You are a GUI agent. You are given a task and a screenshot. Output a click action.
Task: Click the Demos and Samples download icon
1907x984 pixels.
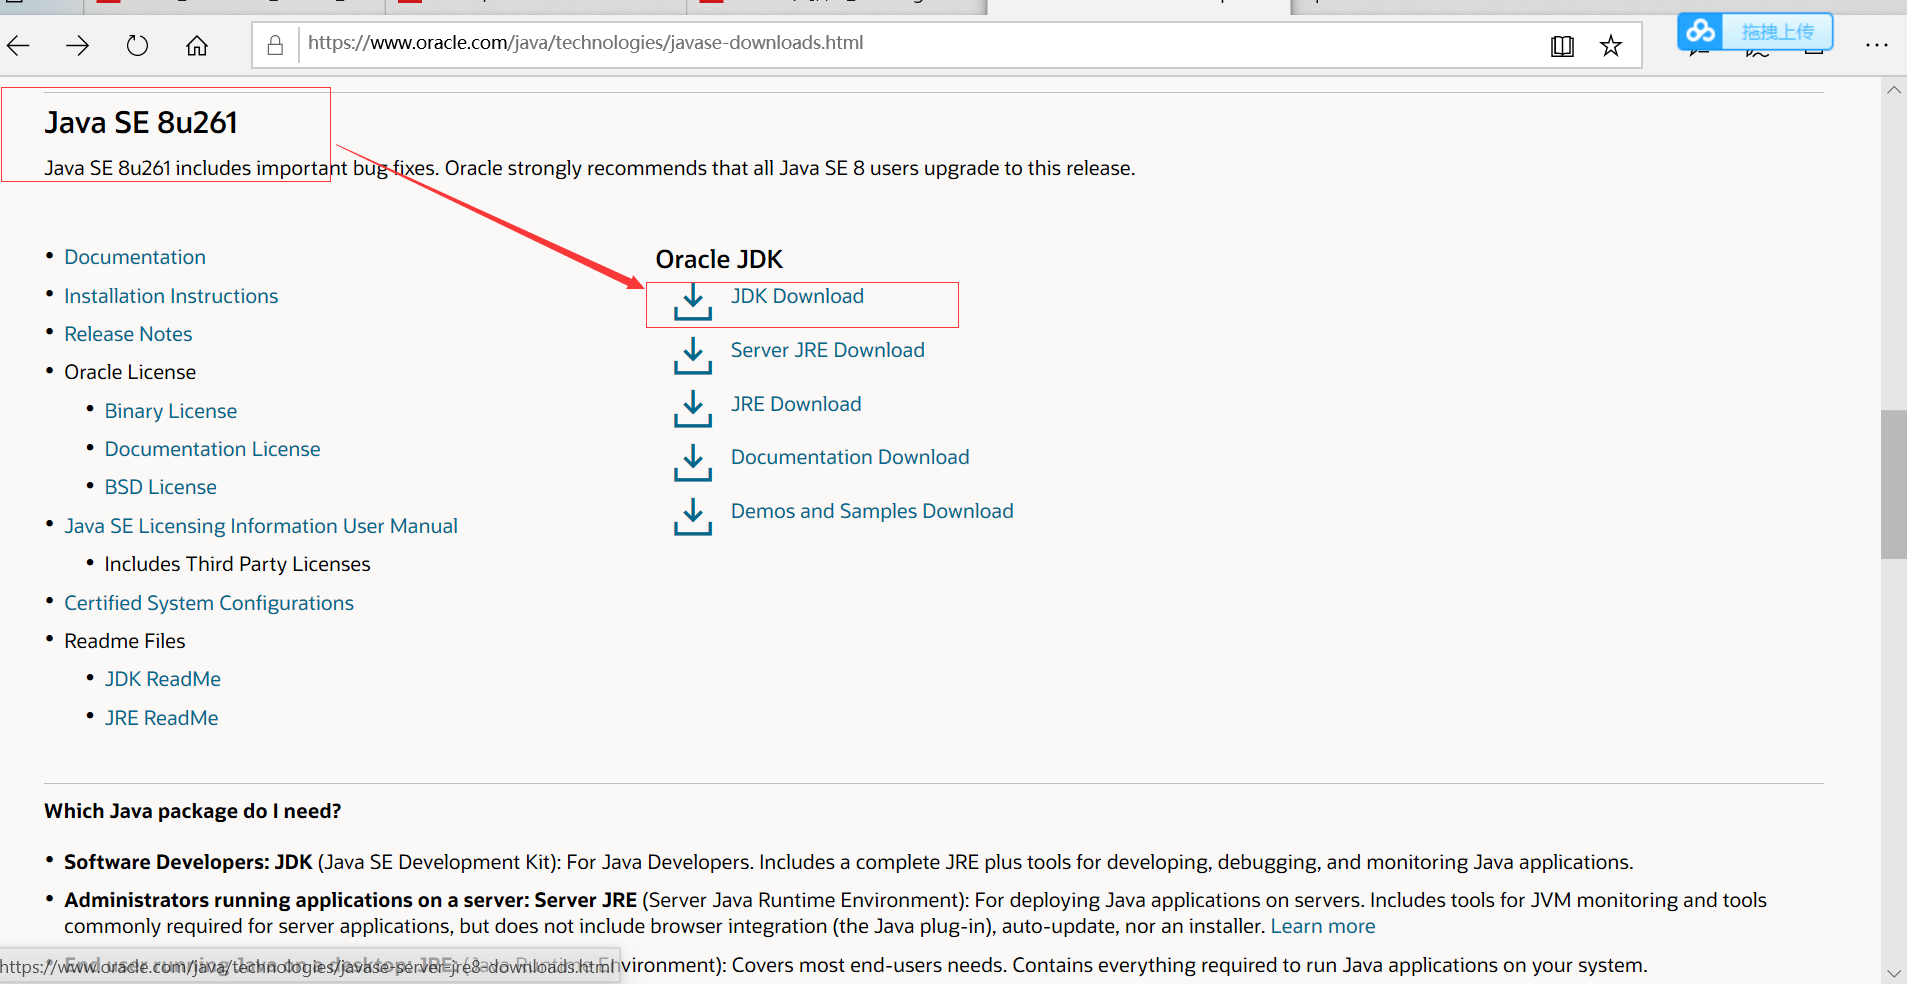(x=693, y=516)
